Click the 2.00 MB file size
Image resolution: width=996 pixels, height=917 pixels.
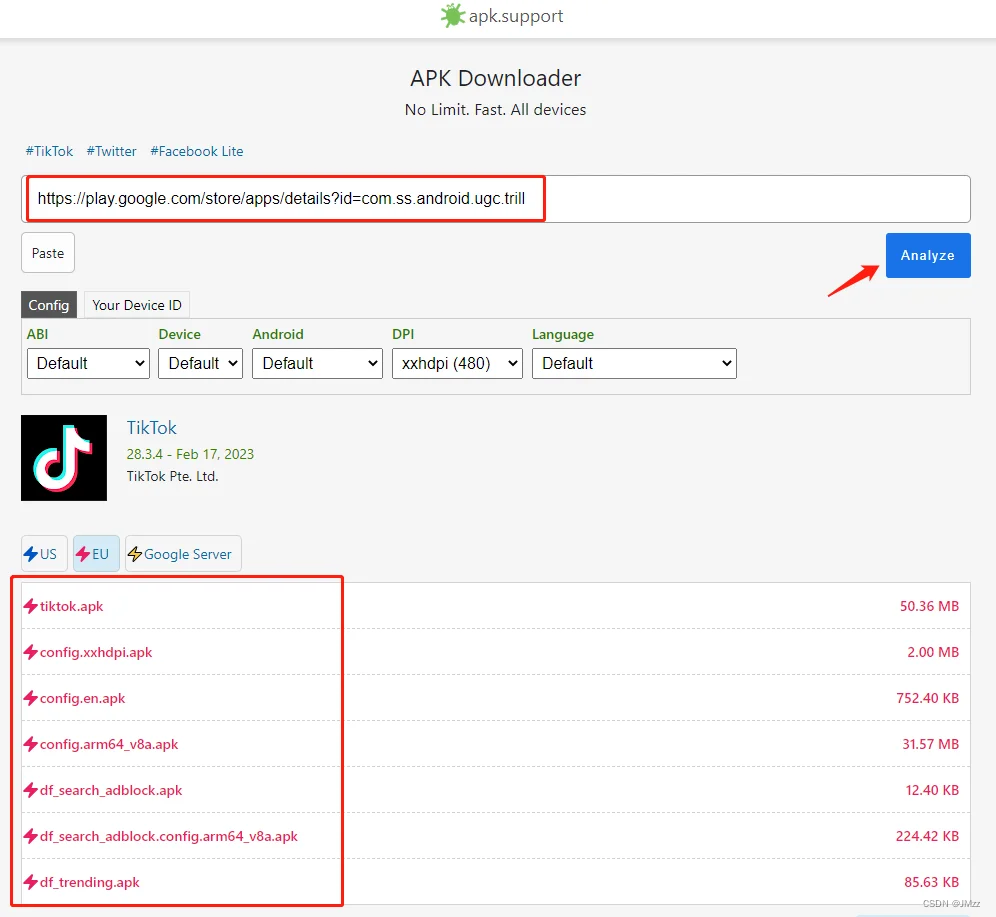point(933,652)
